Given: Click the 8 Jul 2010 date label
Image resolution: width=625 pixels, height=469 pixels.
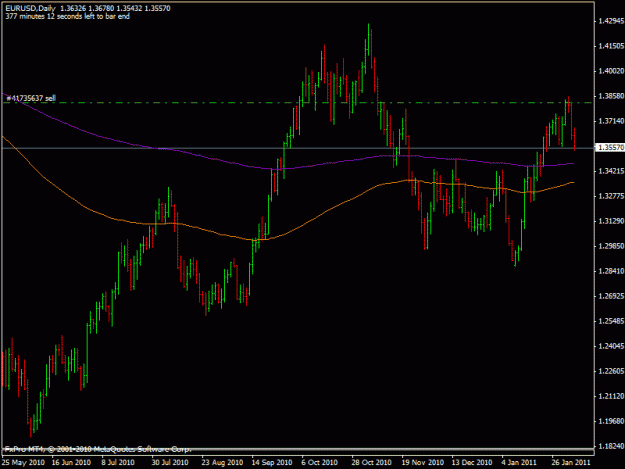Looking at the screenshot, I should tap(118, 463).
